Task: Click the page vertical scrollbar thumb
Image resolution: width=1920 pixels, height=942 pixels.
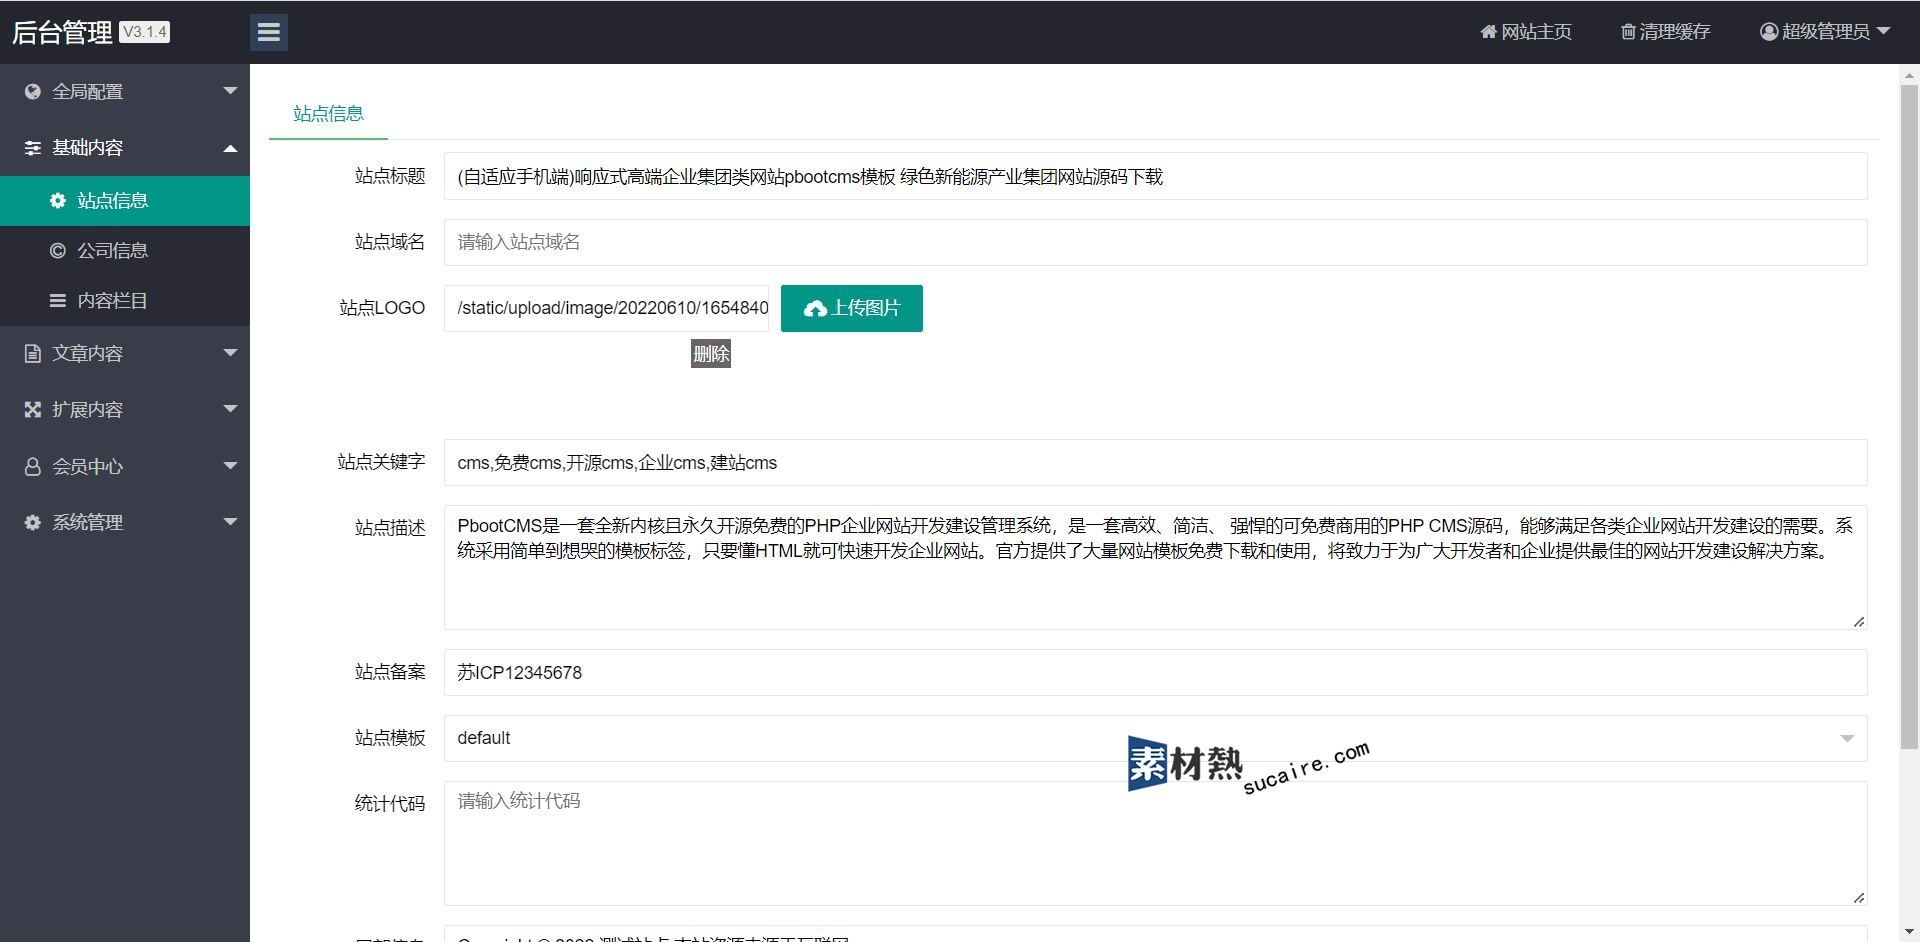Action: point(1909,417)
